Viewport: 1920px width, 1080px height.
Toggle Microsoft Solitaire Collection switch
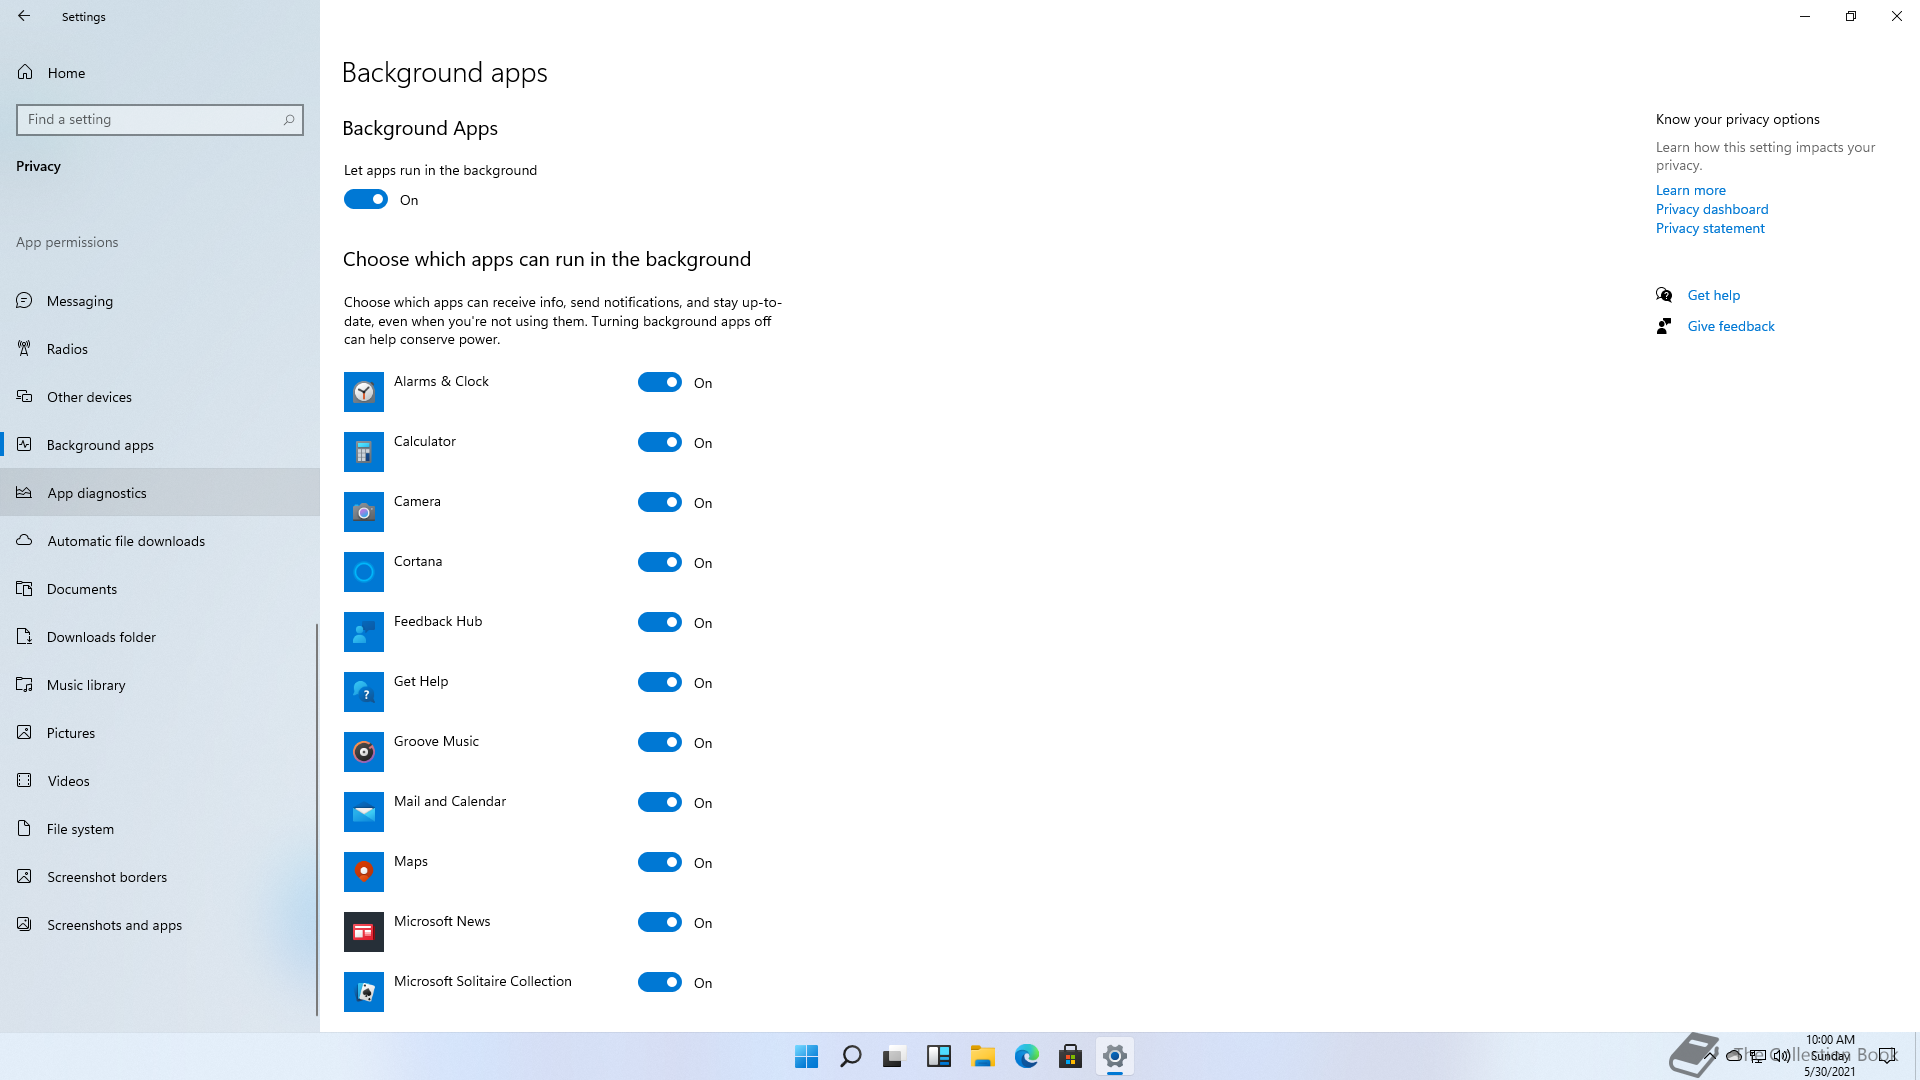[660, 982]
